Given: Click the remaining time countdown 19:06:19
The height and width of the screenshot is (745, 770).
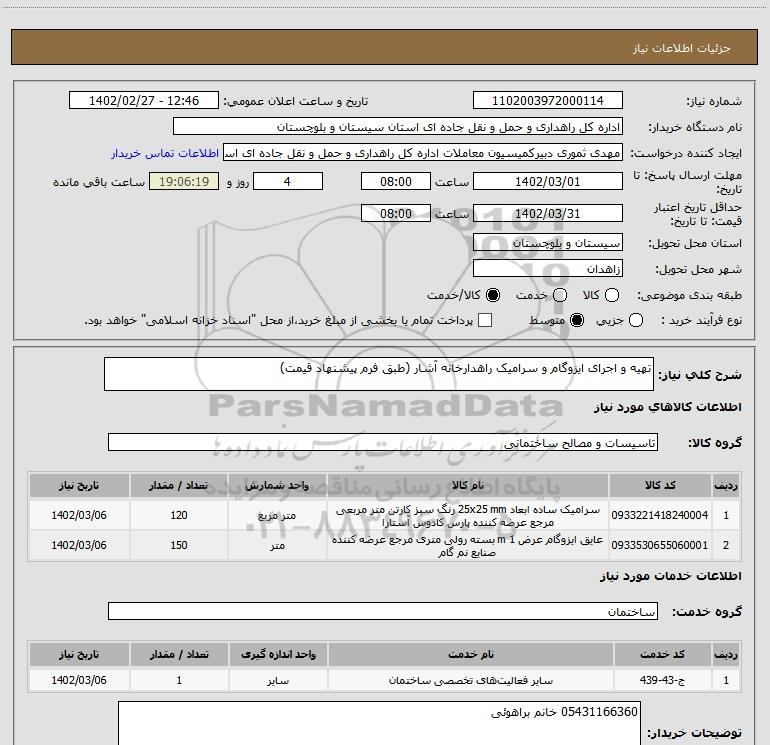Looking at the screenshot, I should (x=184, y=181).
